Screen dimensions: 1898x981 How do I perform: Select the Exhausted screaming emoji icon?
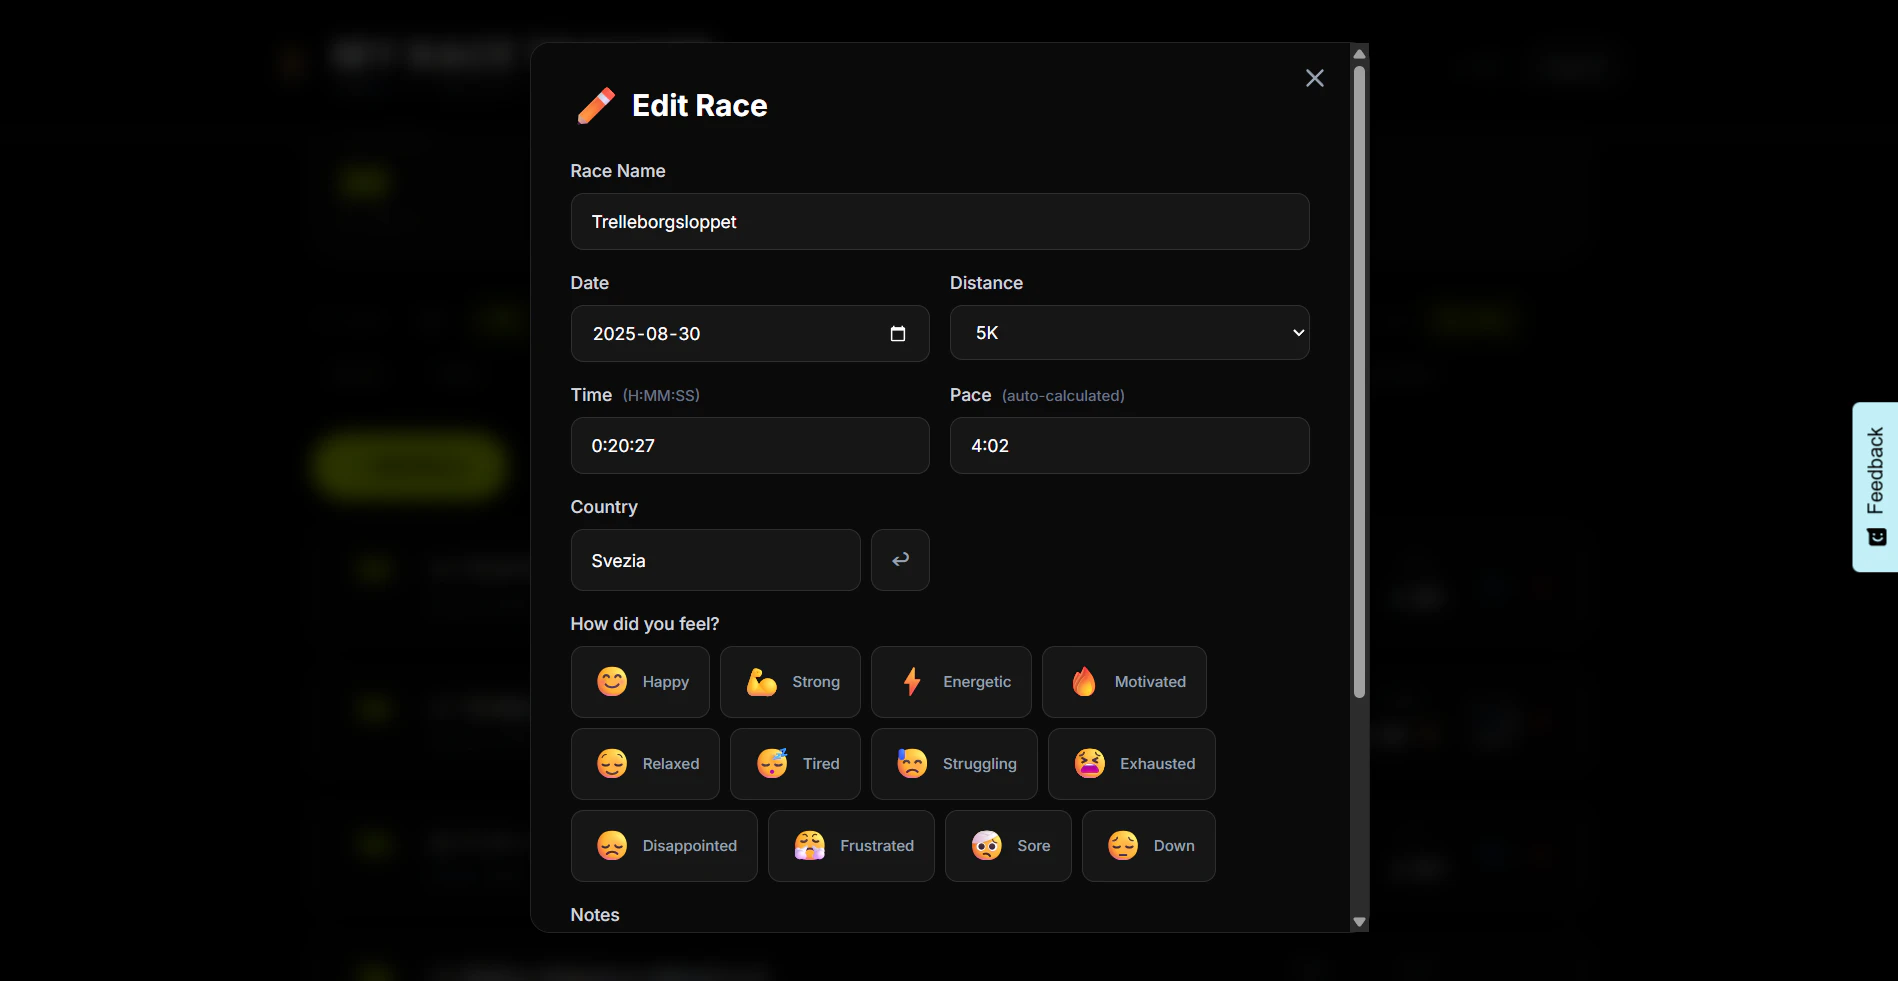(1089, 764)
